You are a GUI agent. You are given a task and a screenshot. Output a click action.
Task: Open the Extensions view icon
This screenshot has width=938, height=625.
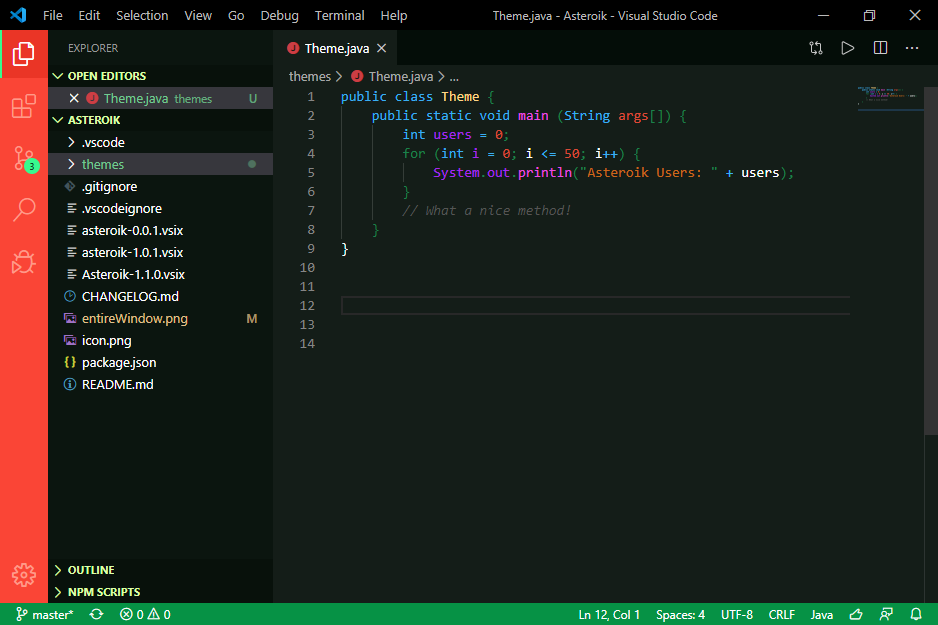pyautogui.click(x=24, y=106)
